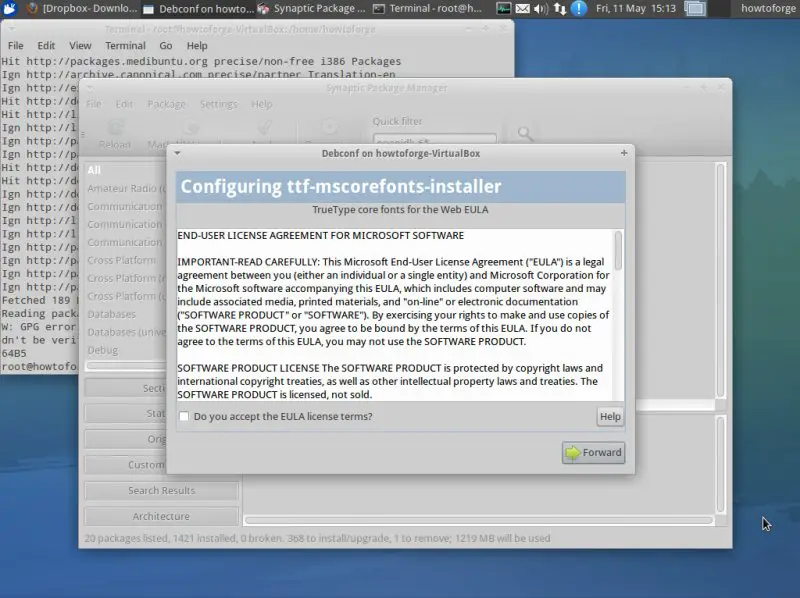Select the All section in Synaptic
The image size is (800, 598).
[126, 170]
